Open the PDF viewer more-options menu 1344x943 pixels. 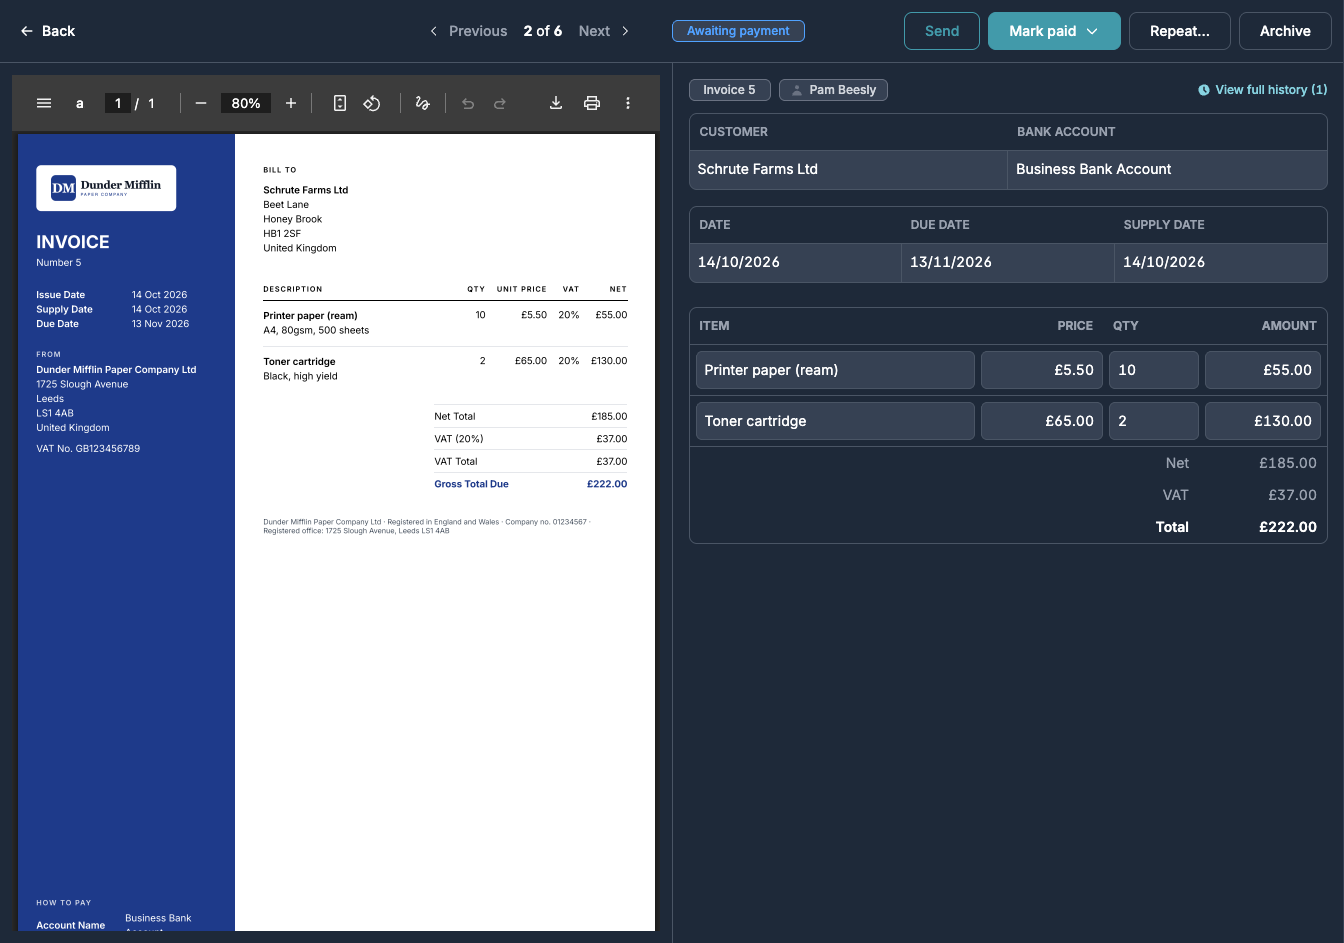(x=628, y=103)
